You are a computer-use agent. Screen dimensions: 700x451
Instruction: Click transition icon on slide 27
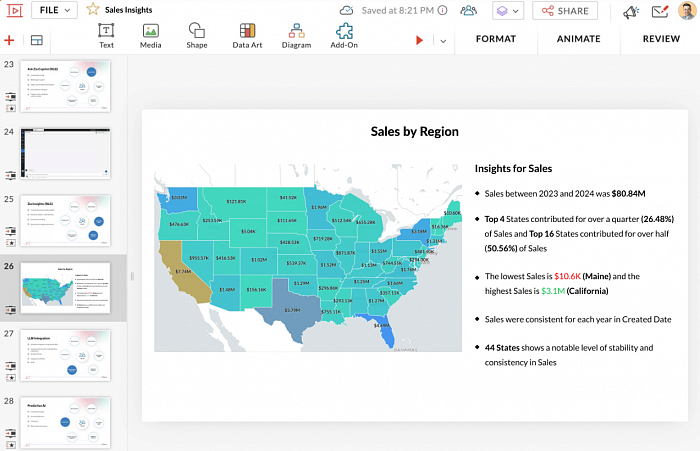[10, 366]
